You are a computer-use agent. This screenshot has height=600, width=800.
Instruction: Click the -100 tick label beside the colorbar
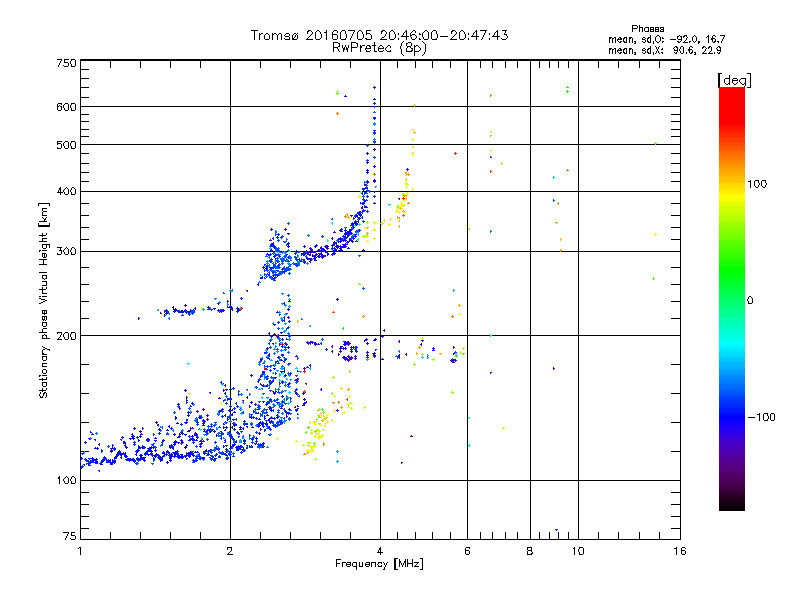[x=762, y=416]
